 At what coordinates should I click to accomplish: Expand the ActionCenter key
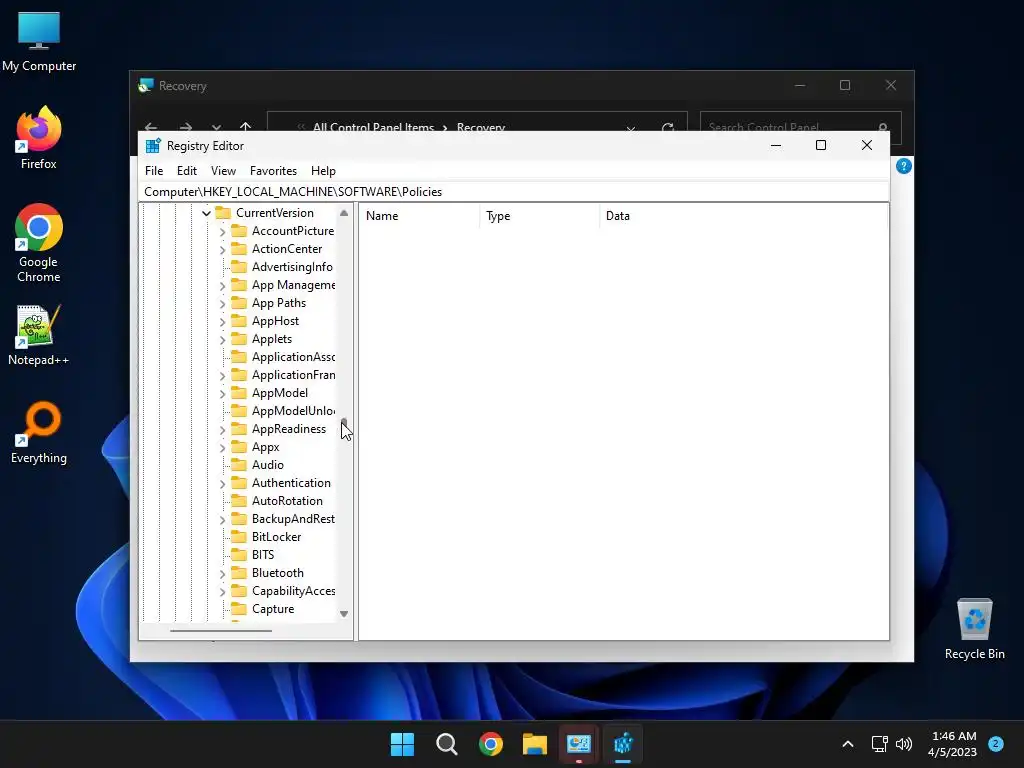coord(222,249)
